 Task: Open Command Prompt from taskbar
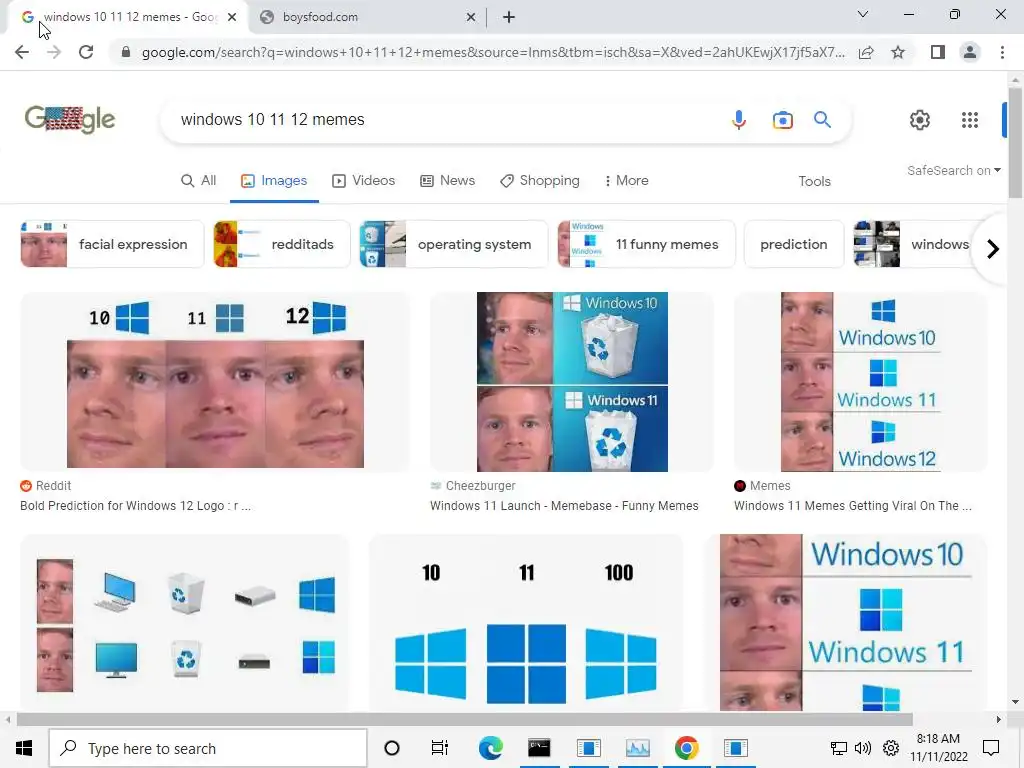[539, 748]
